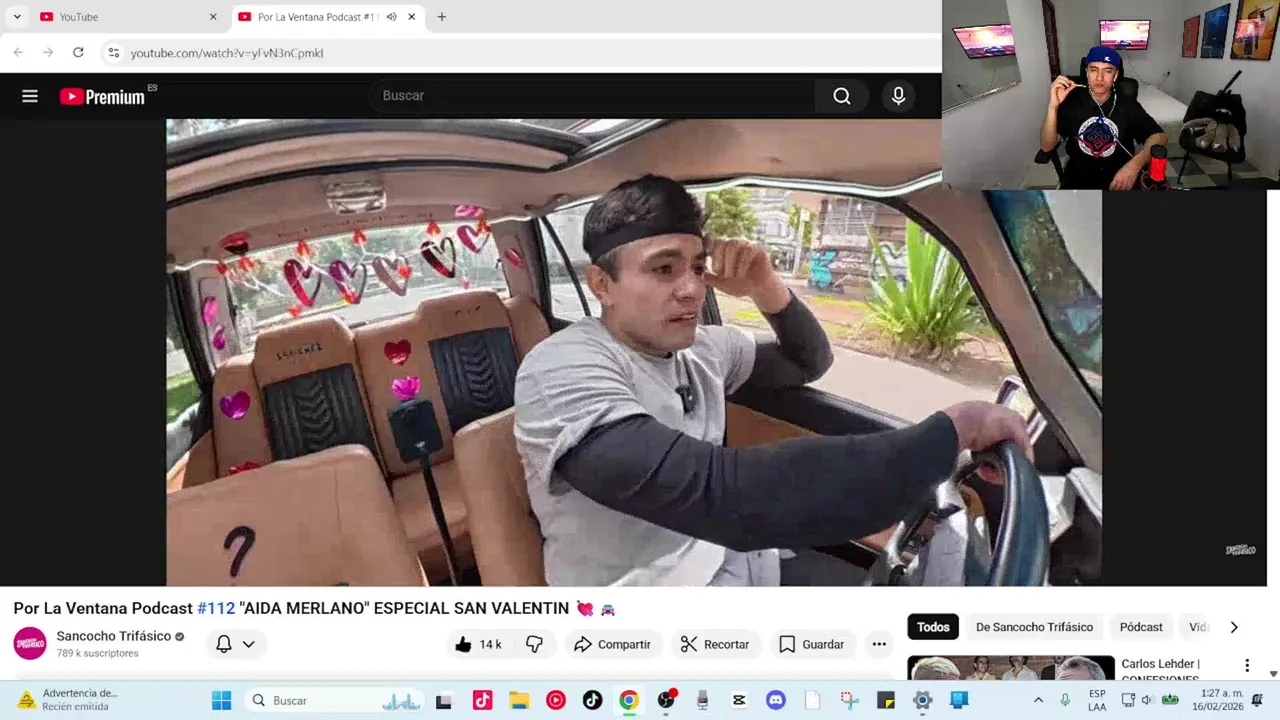Open the microphone app in taskbar
The height and width of the screenshot is (720, 1280).
point(703,701)
